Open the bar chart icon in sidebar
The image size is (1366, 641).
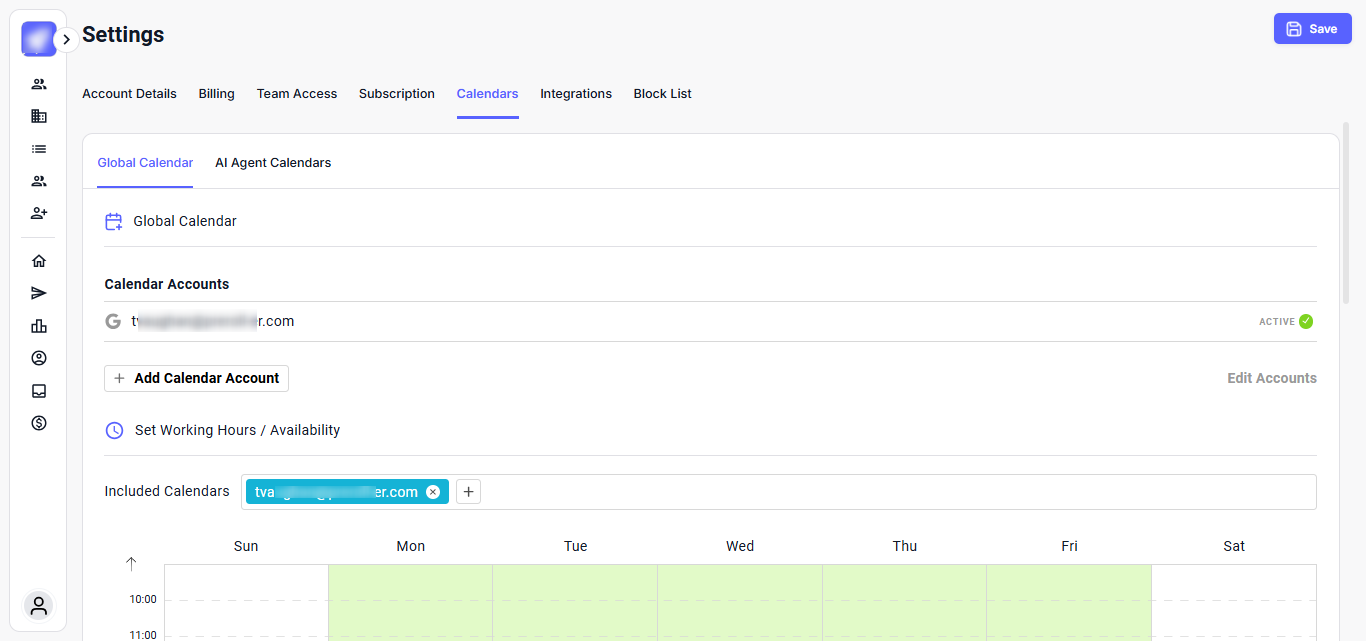click(39, 326)
